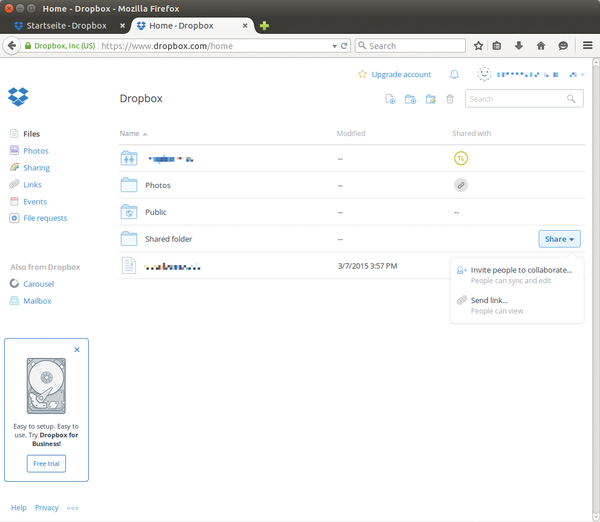Open Photos in the sidebar
Viewport: 600px width, 522px height.
(x=36, y=151)
